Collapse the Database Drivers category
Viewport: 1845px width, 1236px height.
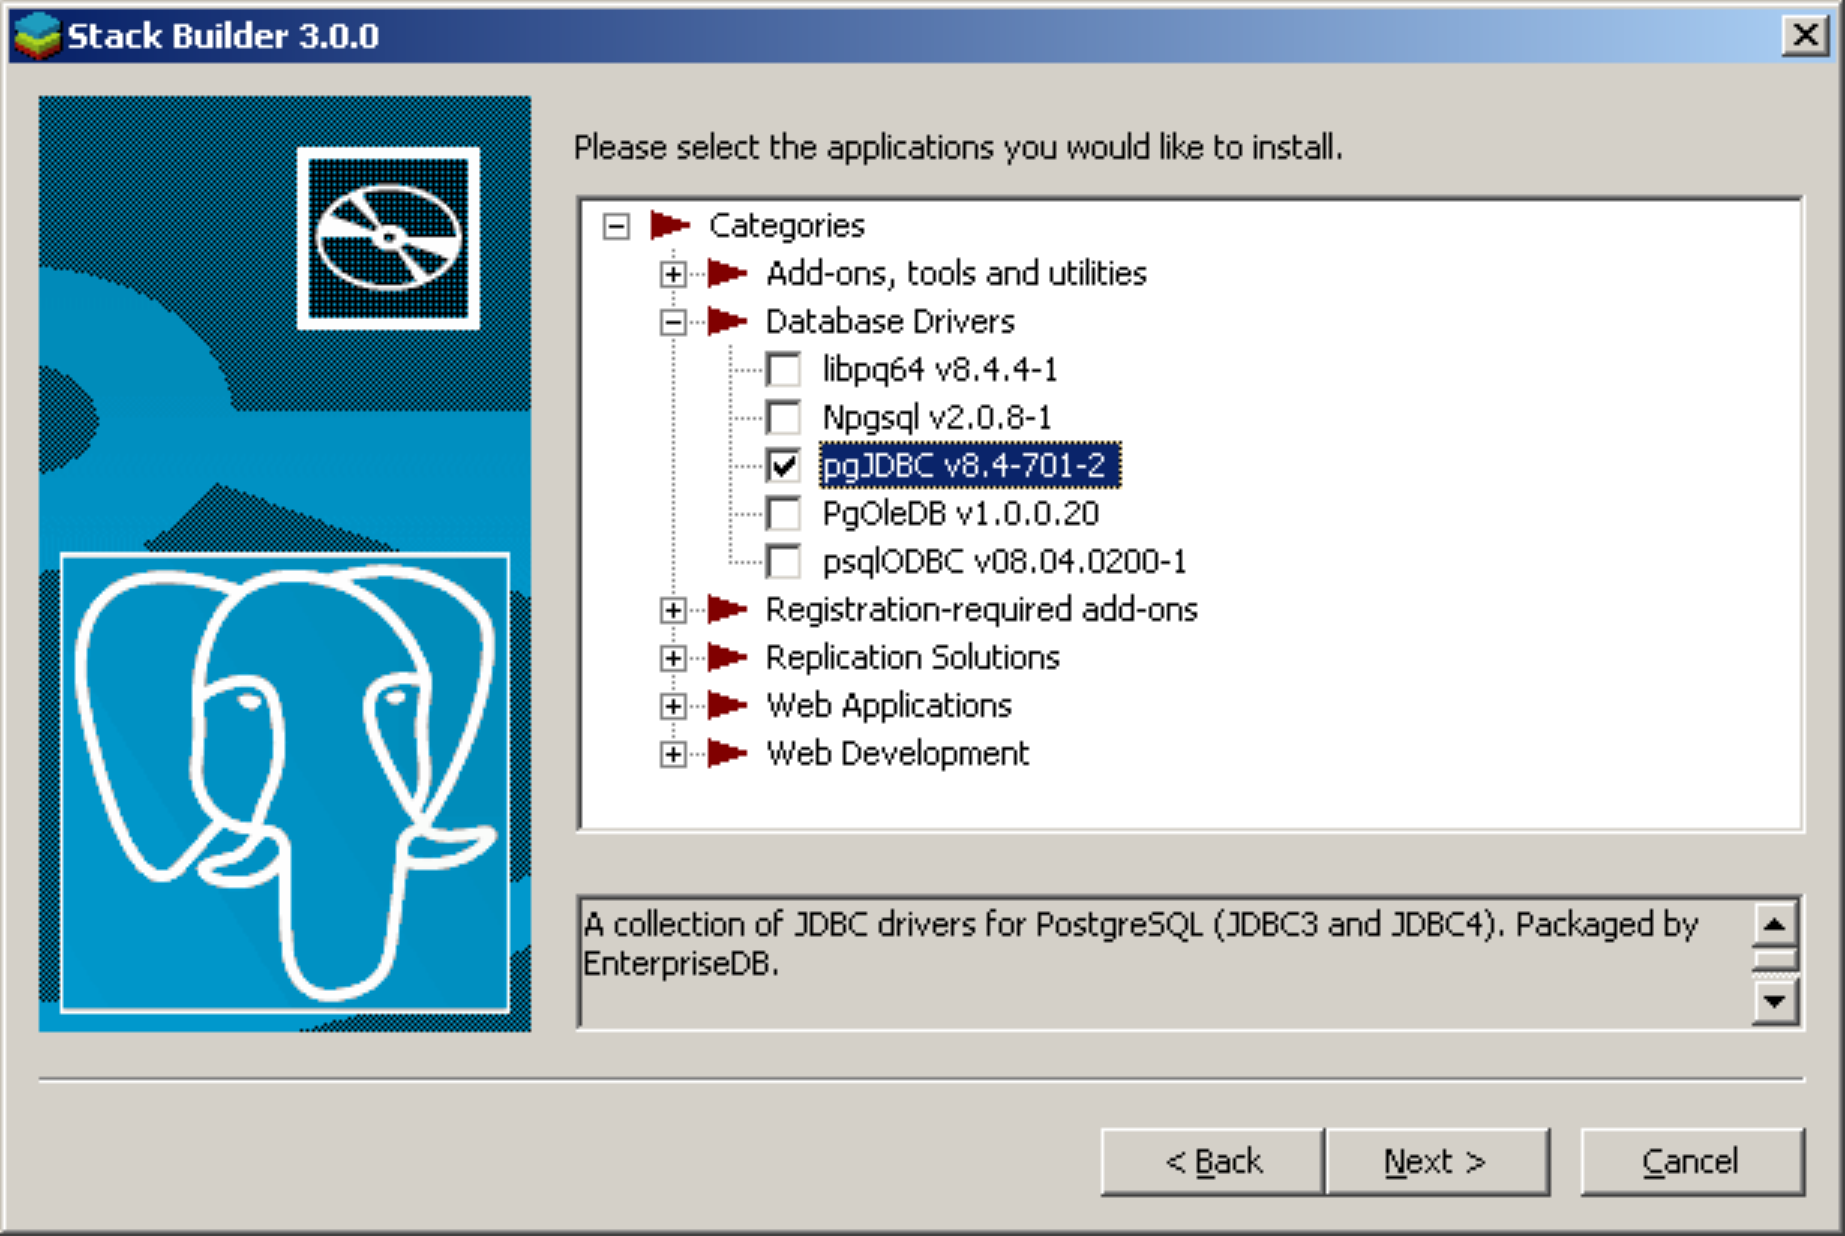[x=673, y=322]
